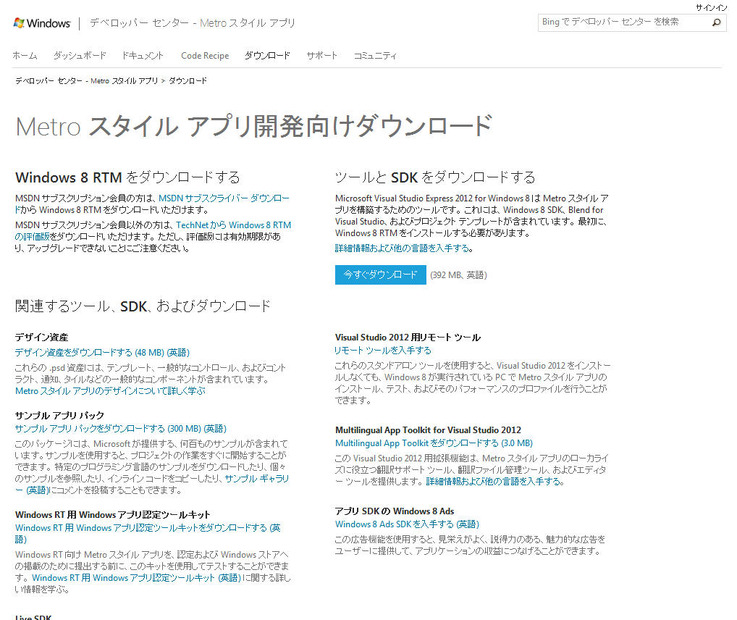The height and width of the screenshot is (620, 737).
Task: Click Visual Studio 2012 用リモート ツール title
Action: tap(408, 337)
